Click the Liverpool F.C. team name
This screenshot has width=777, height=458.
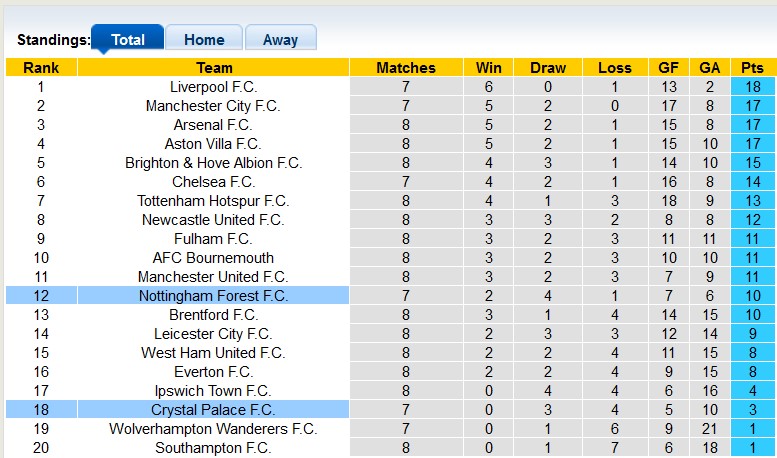coord(213,87)
